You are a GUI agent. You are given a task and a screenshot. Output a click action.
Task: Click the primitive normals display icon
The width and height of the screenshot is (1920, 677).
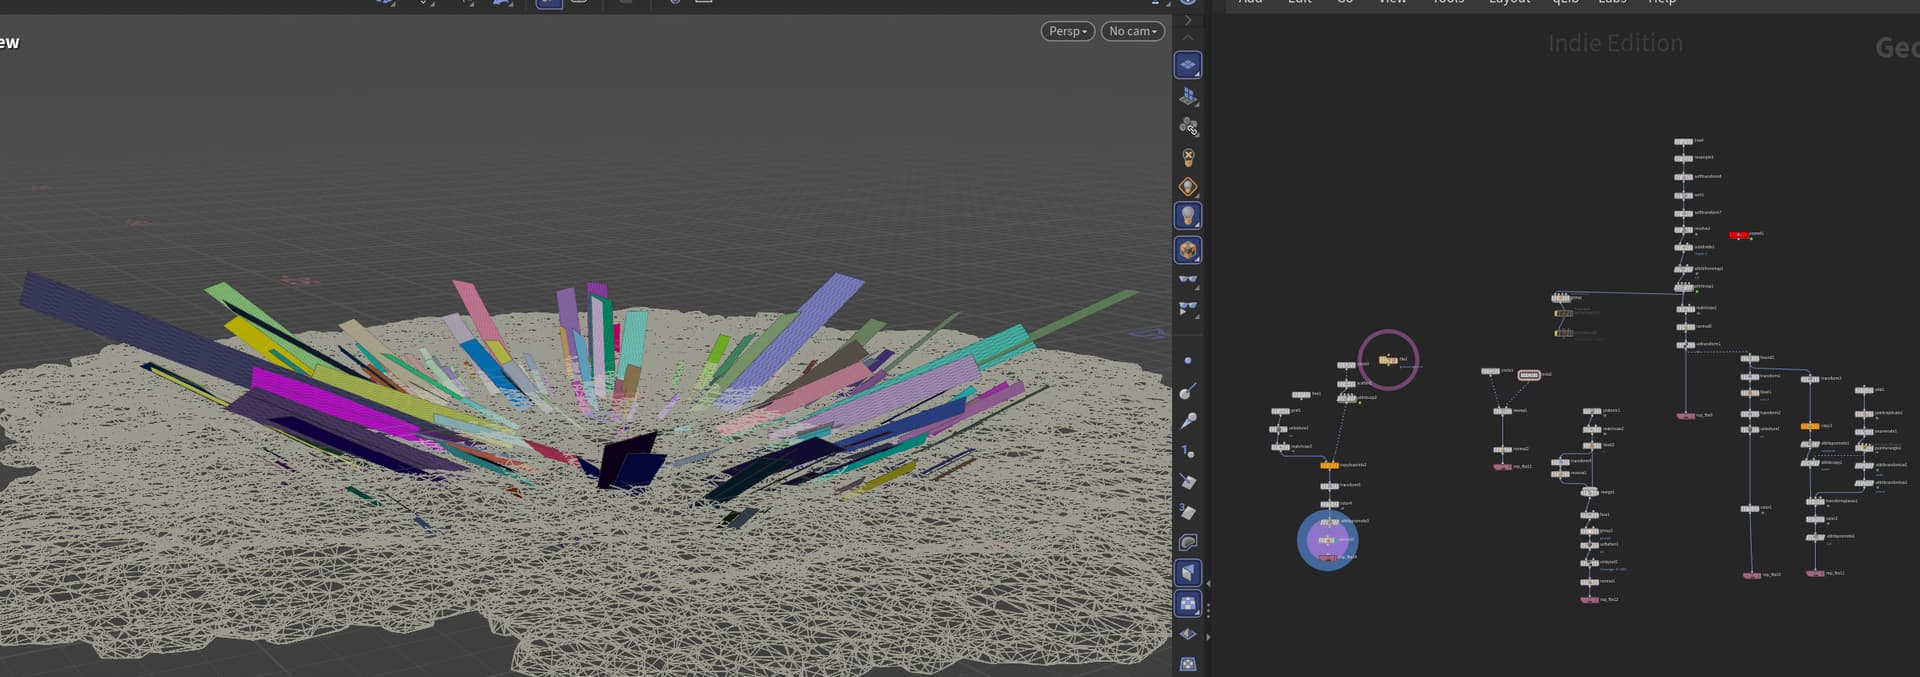[1188, 481]
